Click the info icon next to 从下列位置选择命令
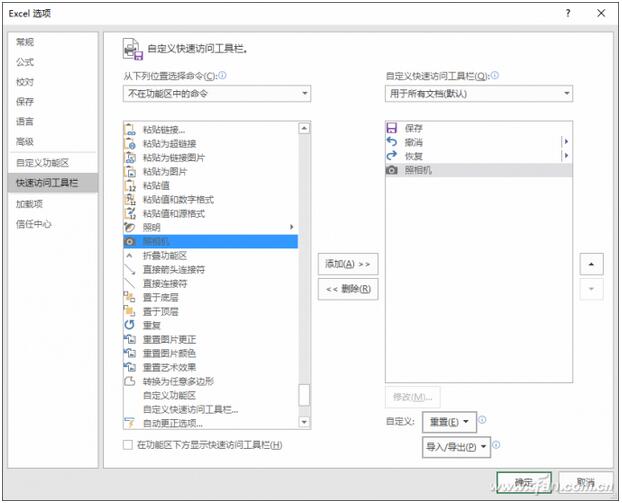The image size is (622, 503). [x=222, y=75]
